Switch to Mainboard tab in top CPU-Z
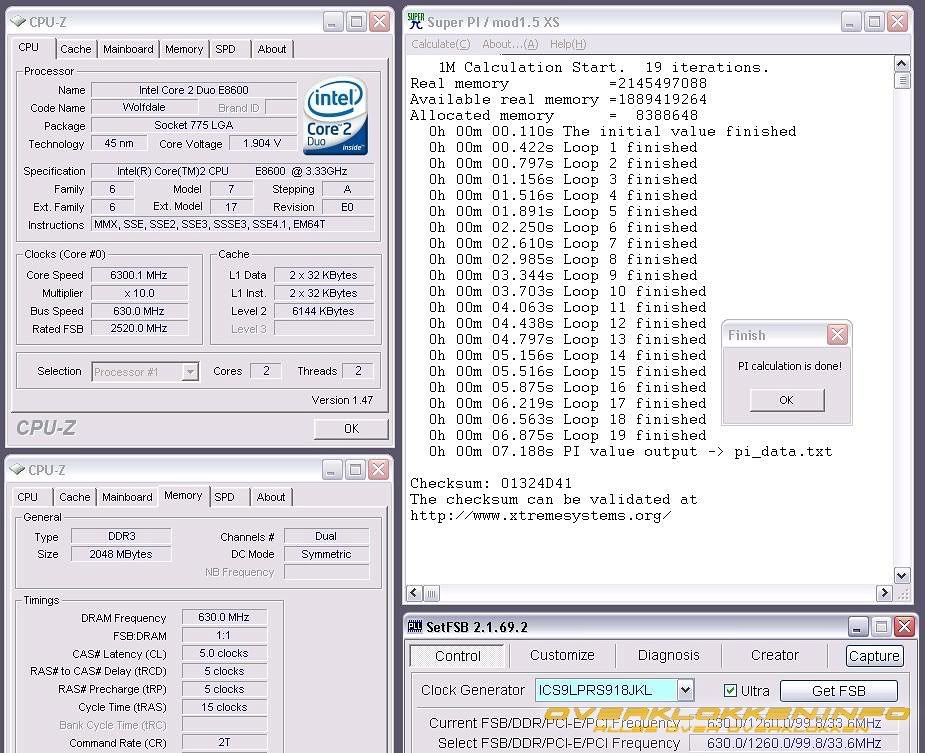Image resolution: width=925 pixels, height=753 pixels. coord(128,49)
